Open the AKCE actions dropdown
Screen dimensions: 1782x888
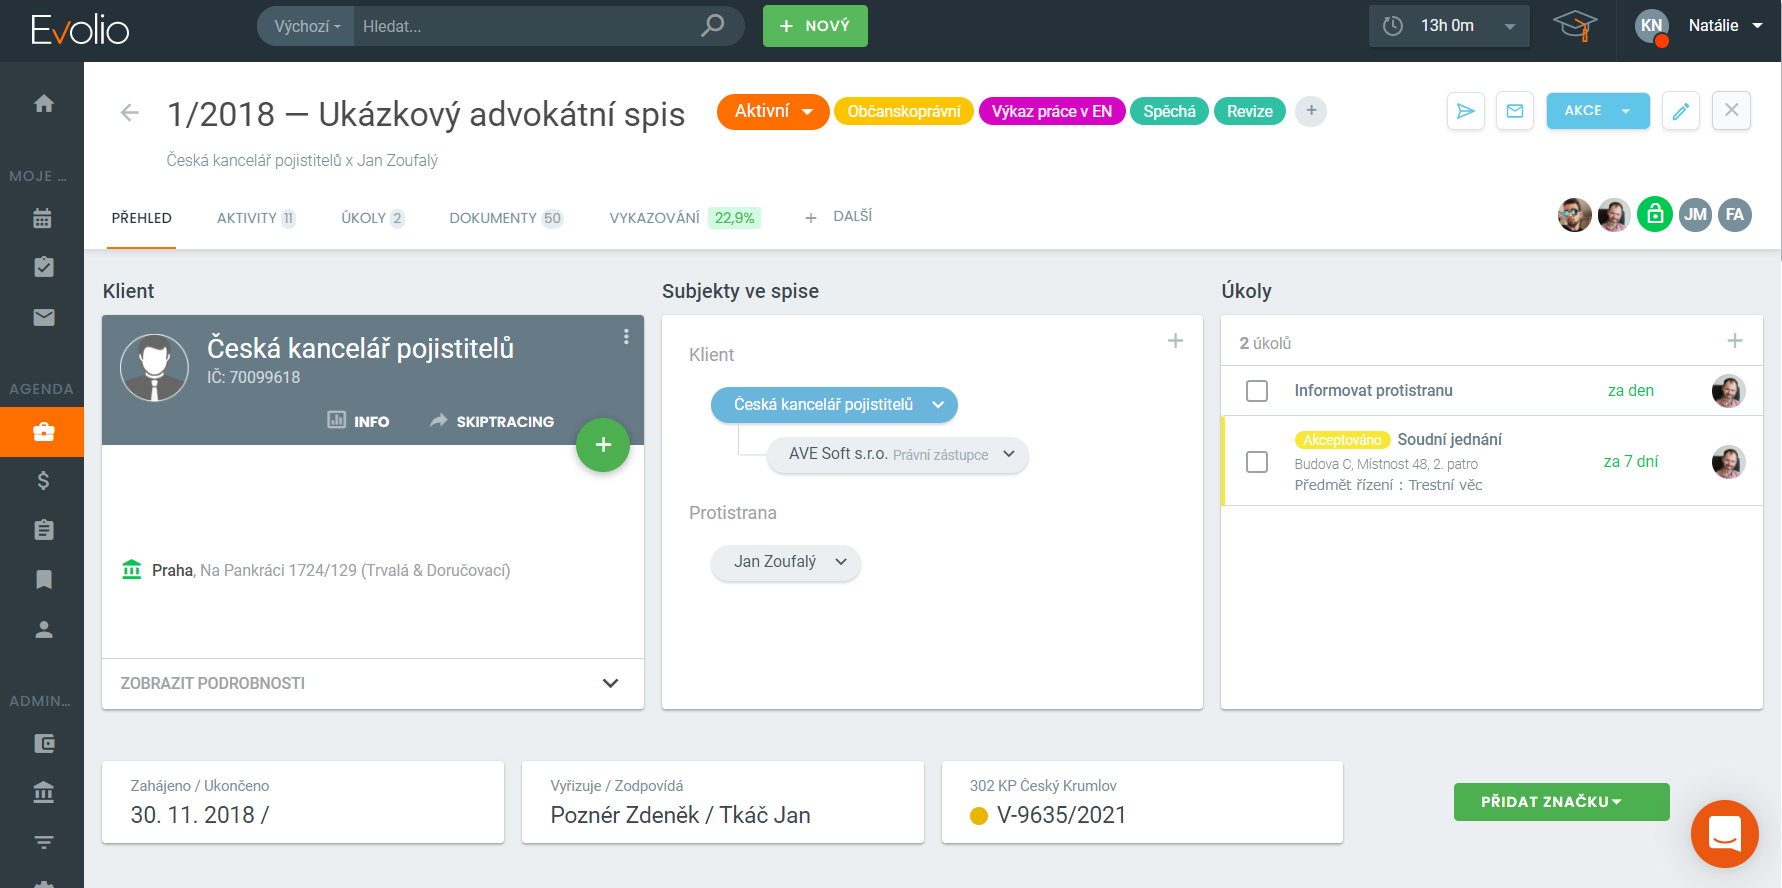coord(1597,111)
